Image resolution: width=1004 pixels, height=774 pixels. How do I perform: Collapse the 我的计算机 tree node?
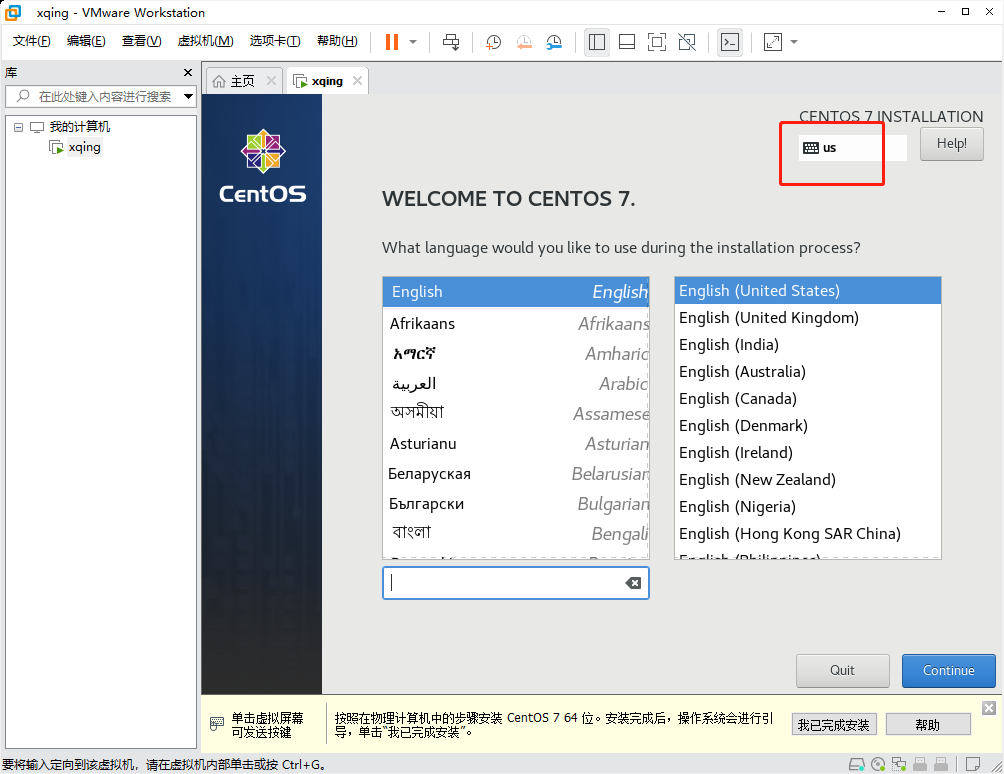click(x=19, y=127)
